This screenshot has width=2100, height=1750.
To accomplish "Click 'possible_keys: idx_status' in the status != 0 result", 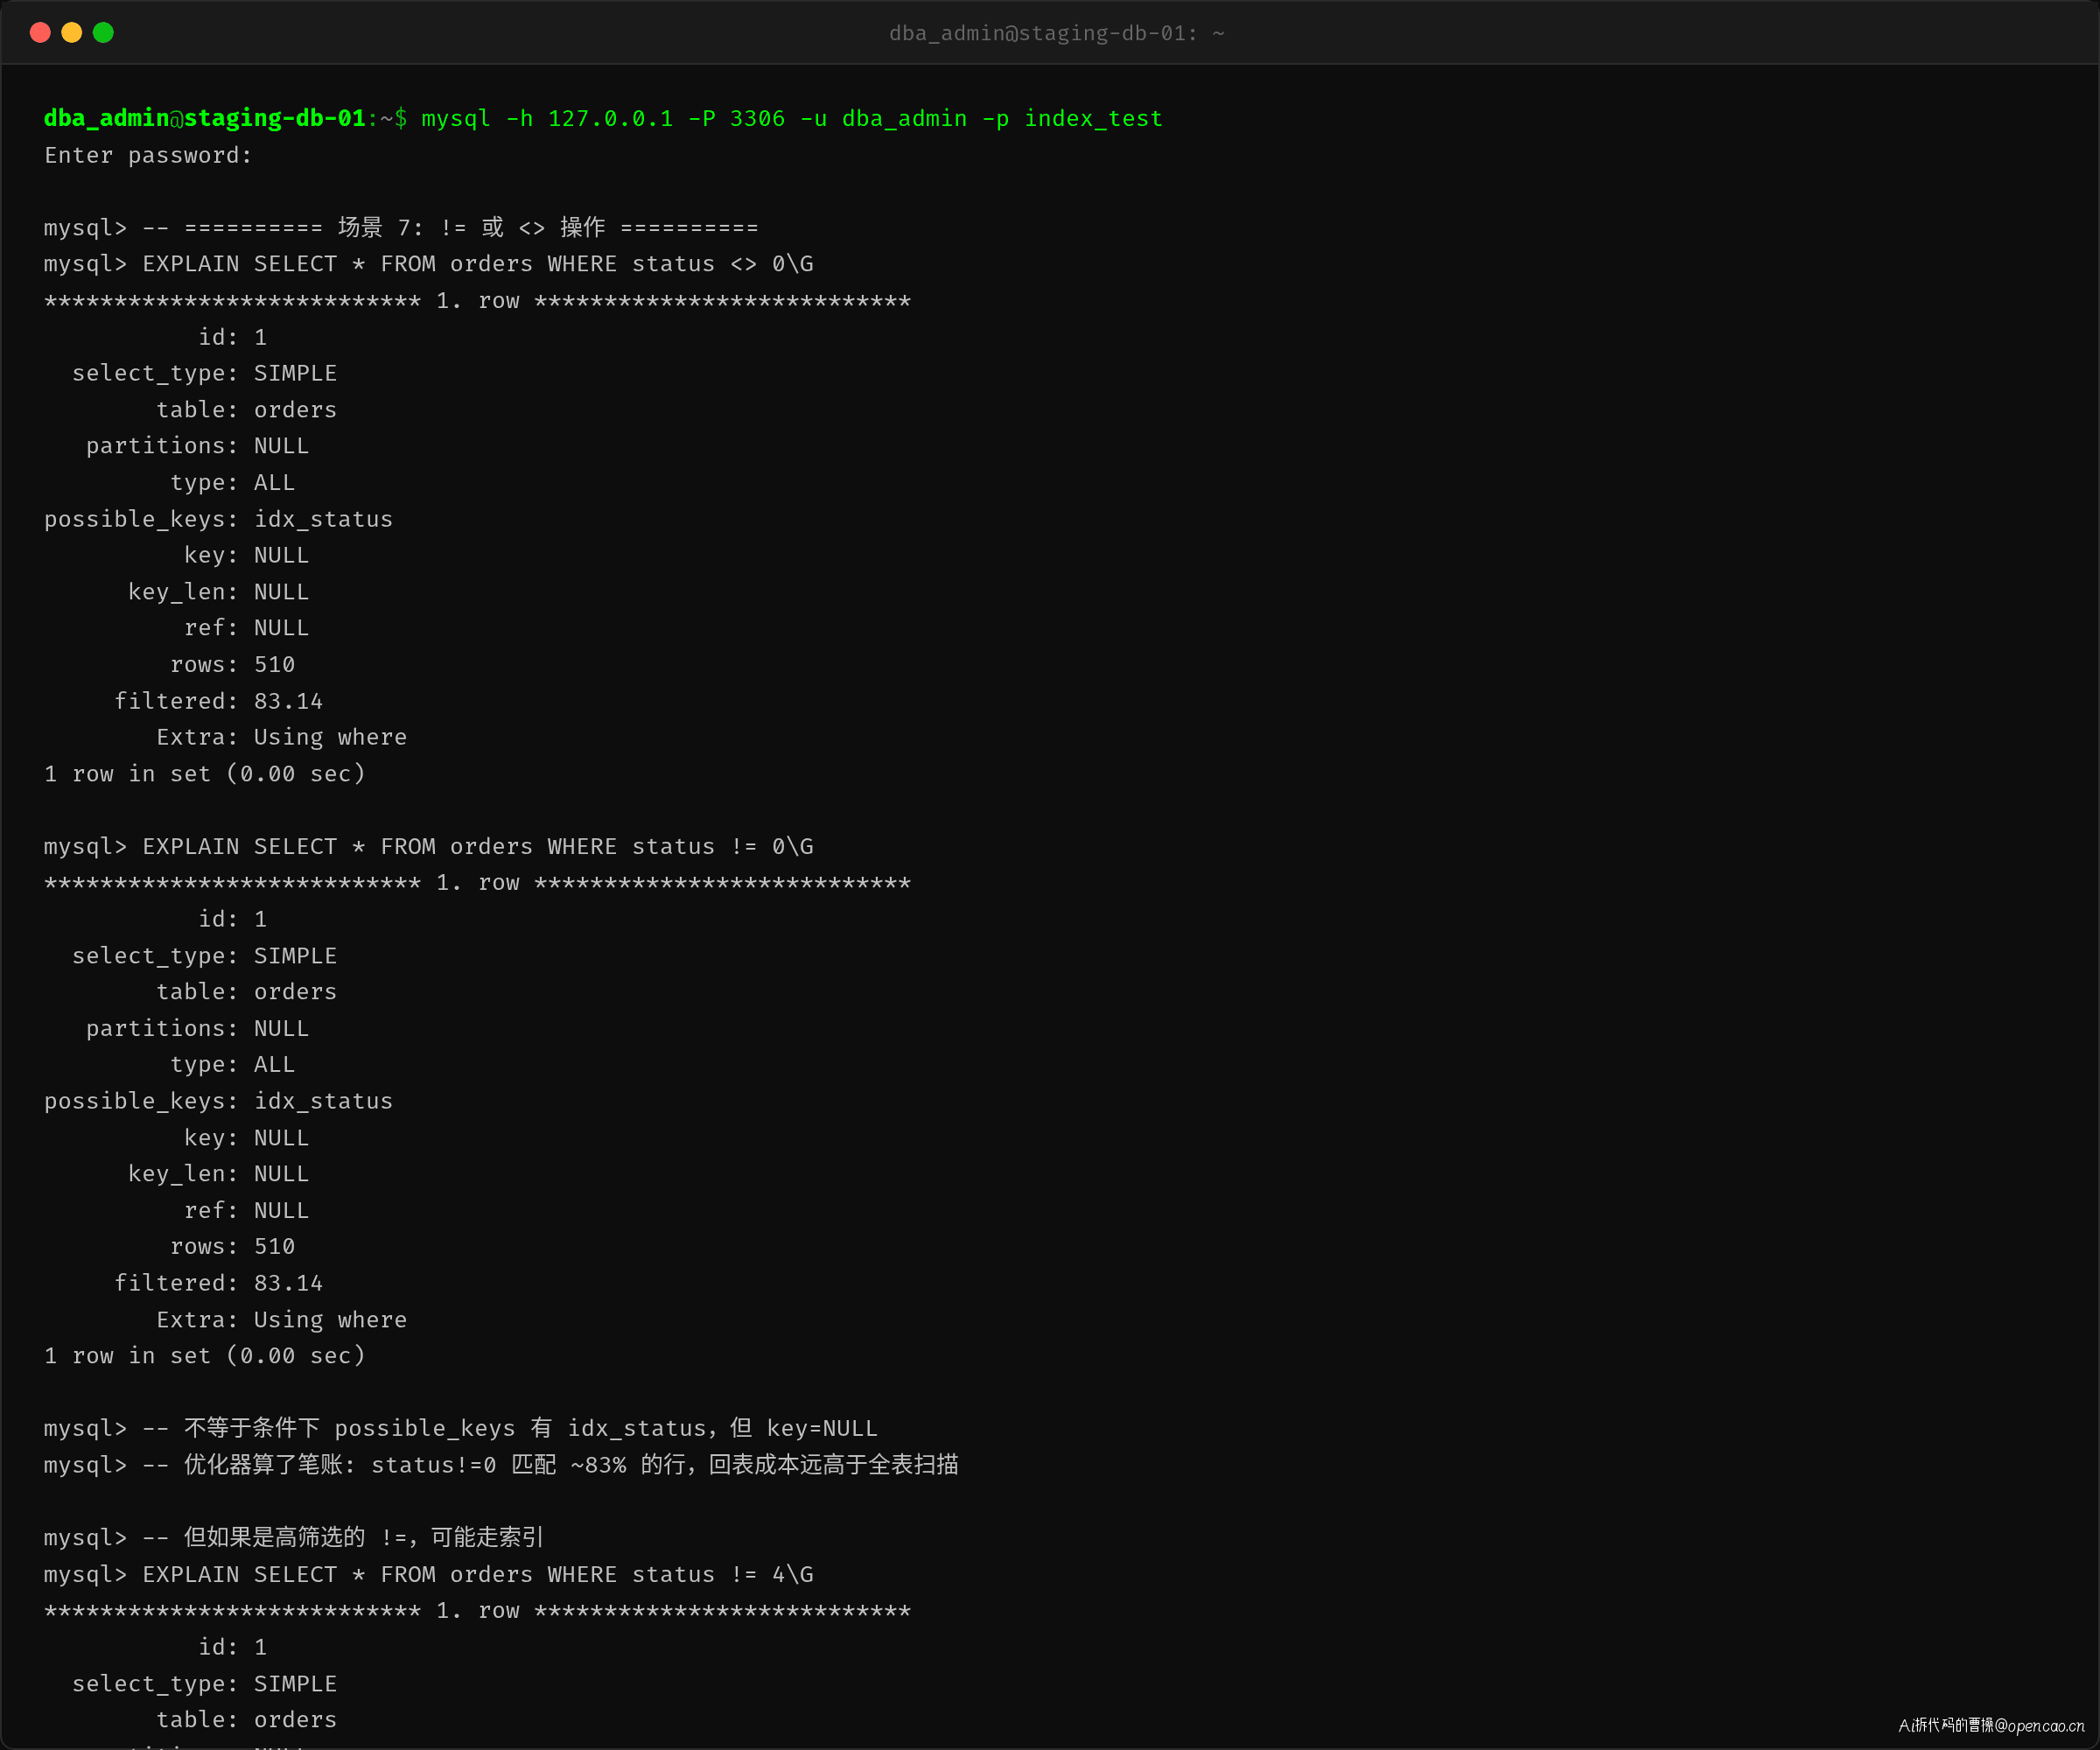I will 218,1101.
